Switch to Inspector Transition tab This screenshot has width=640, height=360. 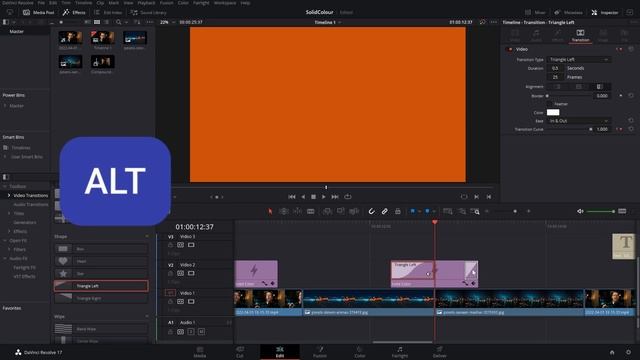[580, 36]
